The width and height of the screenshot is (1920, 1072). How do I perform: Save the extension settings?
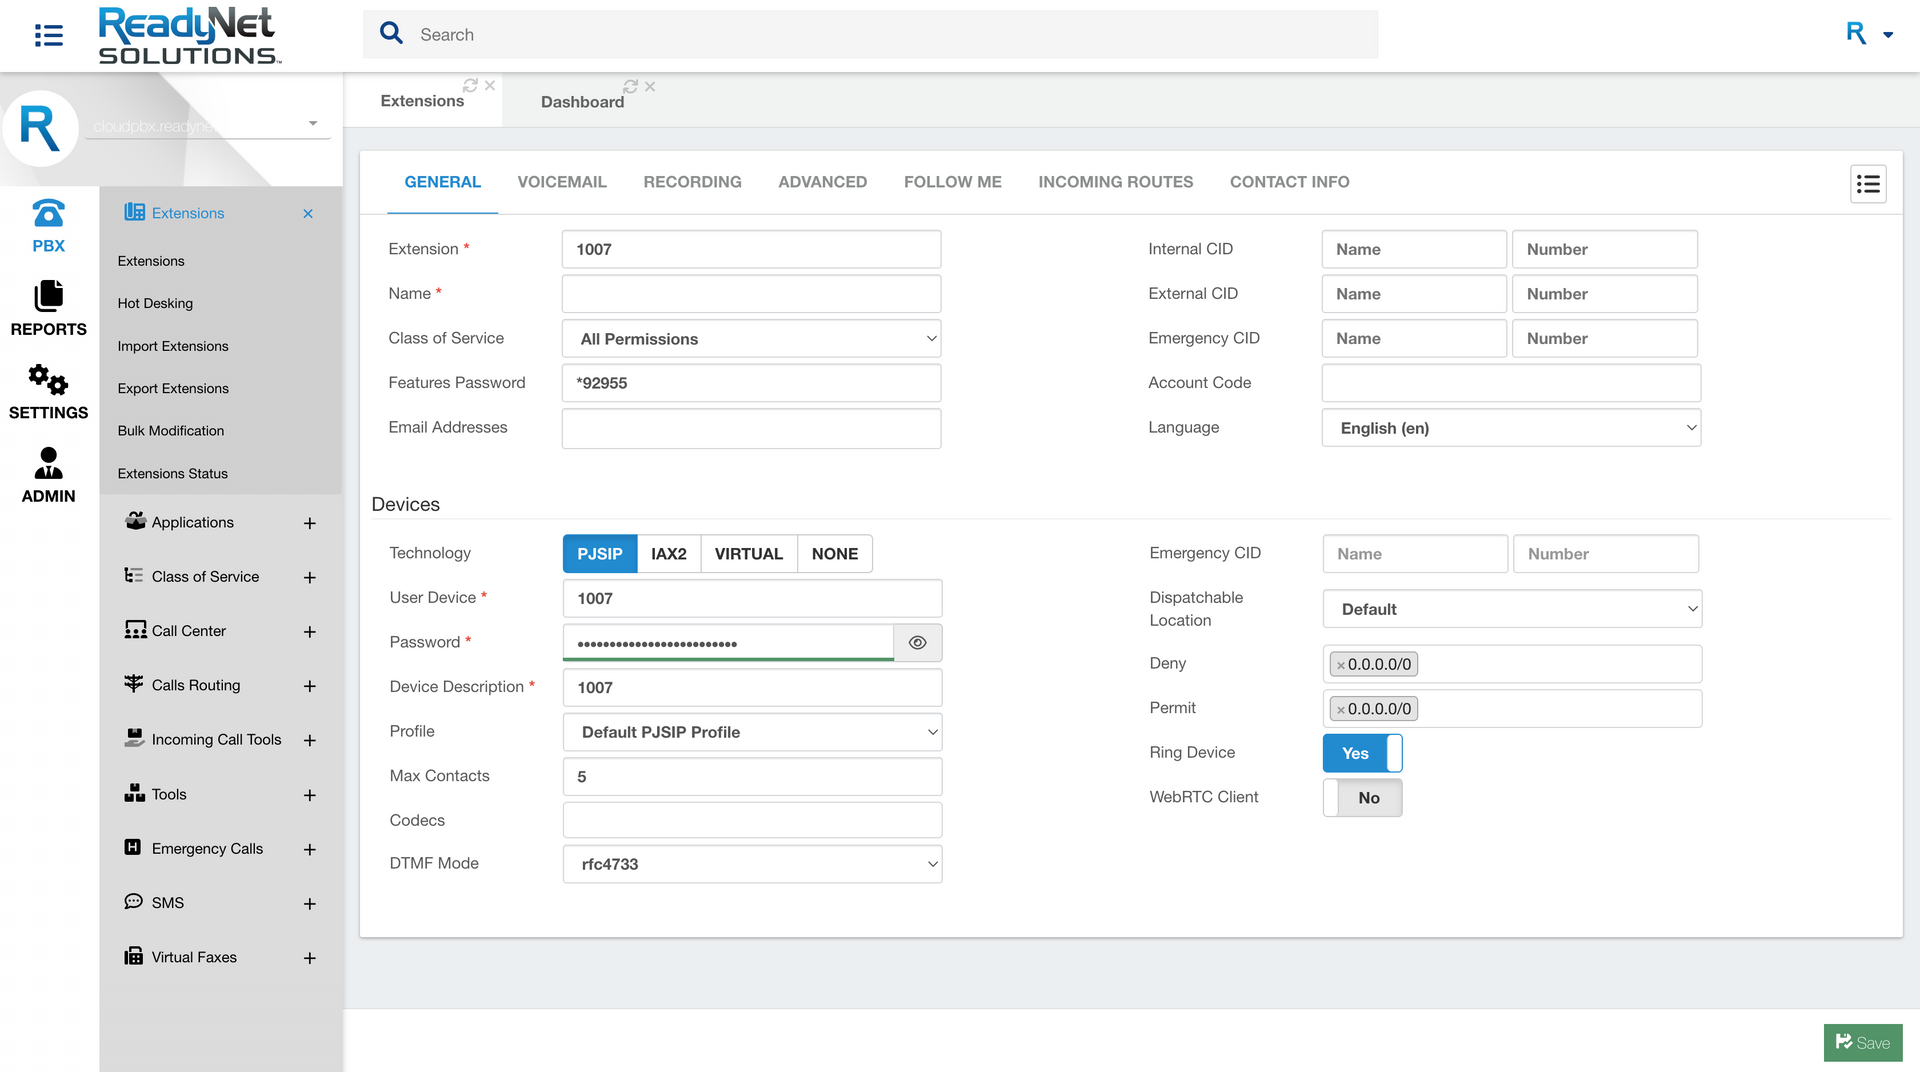(1863, 1042)
